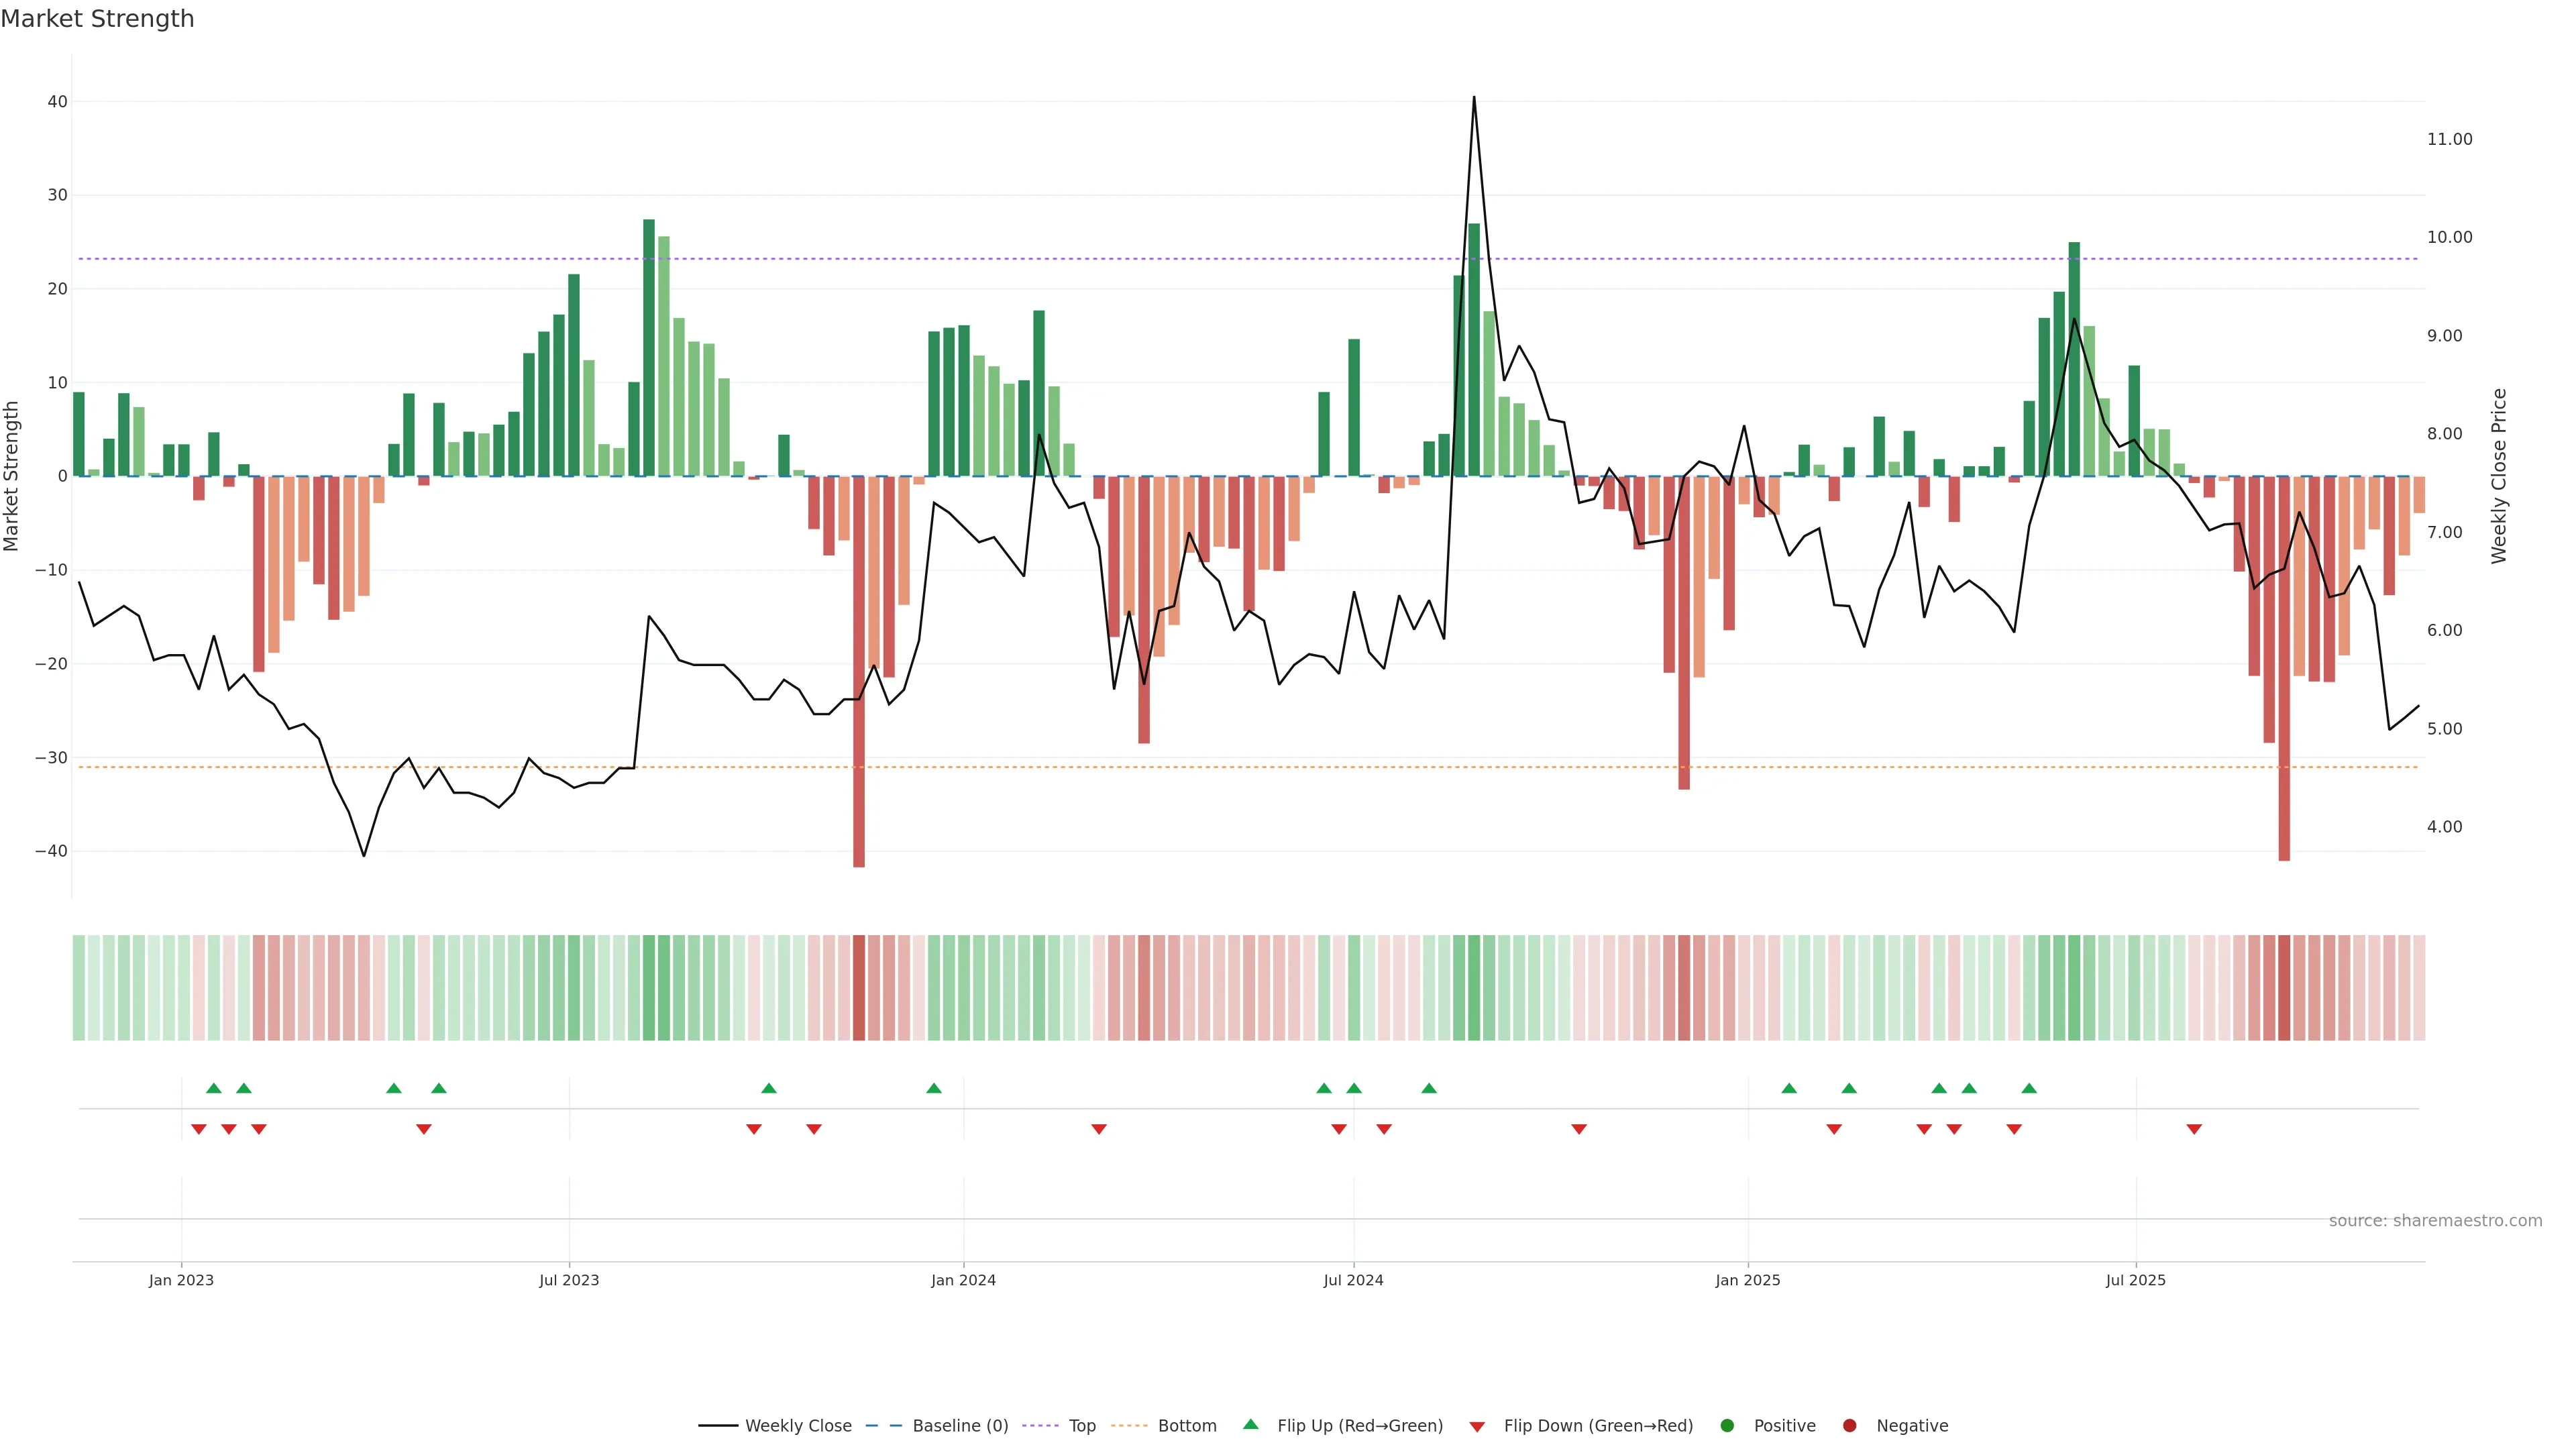Click the Negative red circle legend icon
The height and width of the screenshot is (1449, 2576).
pyautogui.click(x=1849, y=1425)
